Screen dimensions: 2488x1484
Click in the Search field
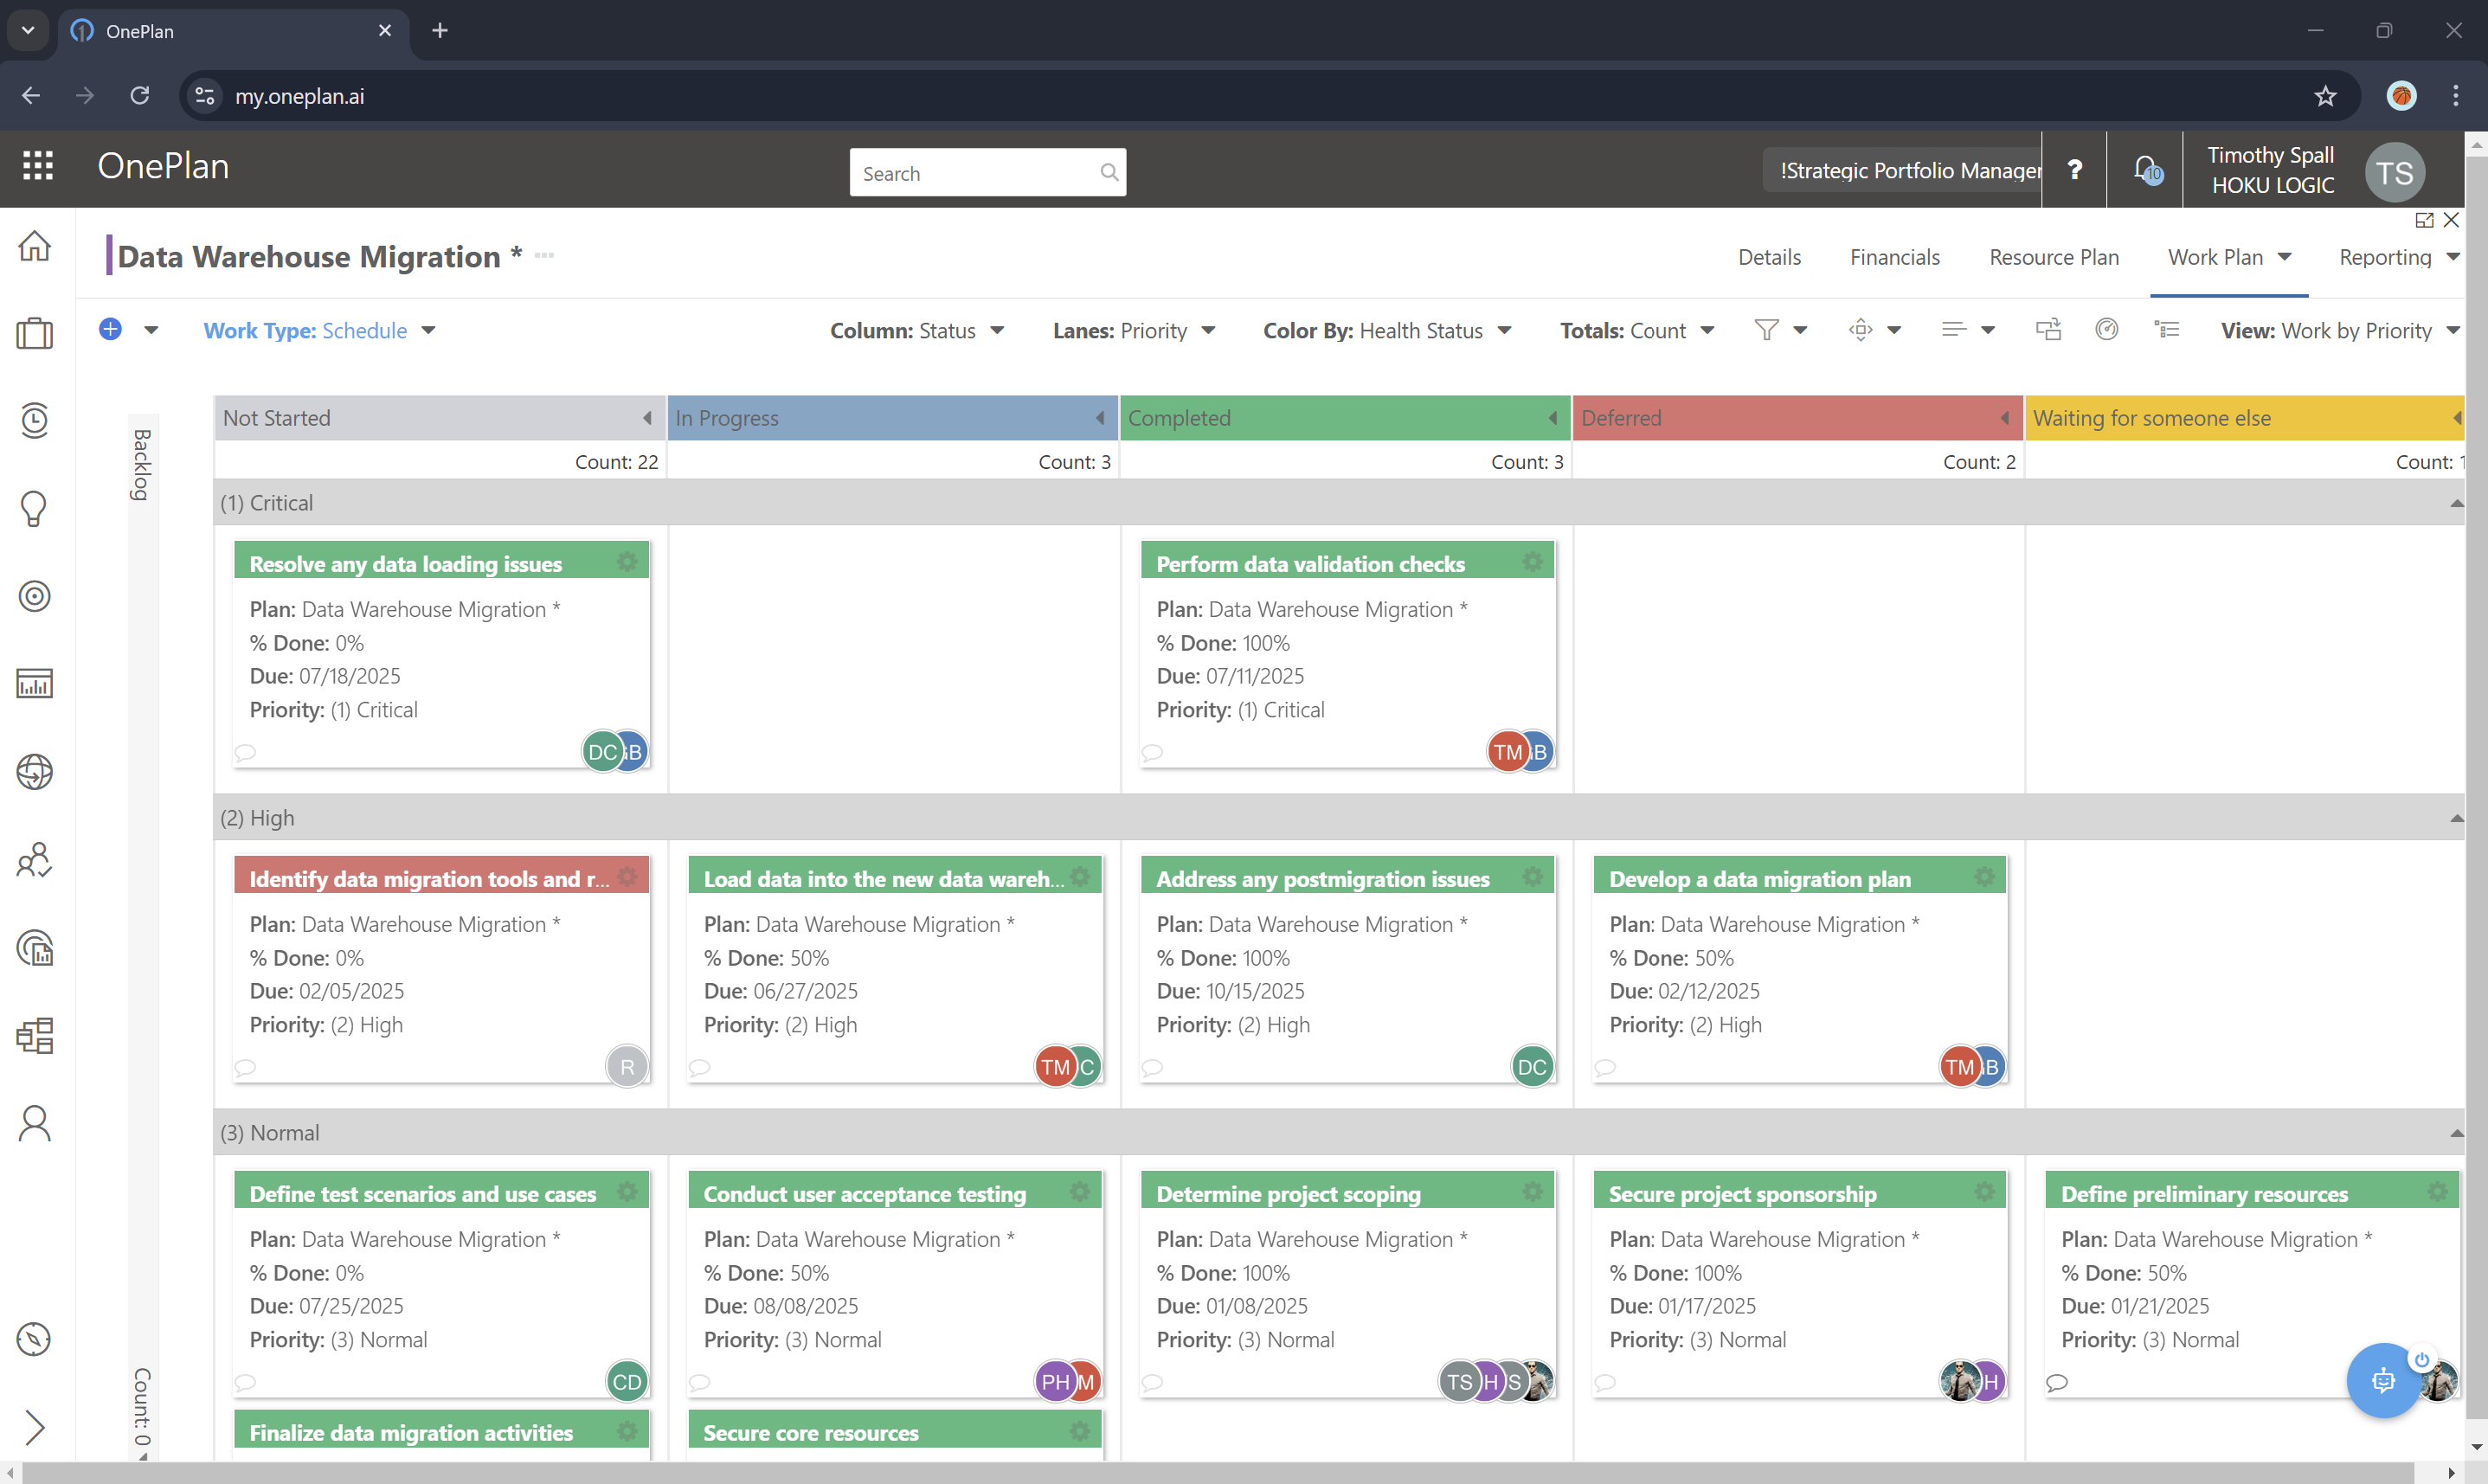975,172
